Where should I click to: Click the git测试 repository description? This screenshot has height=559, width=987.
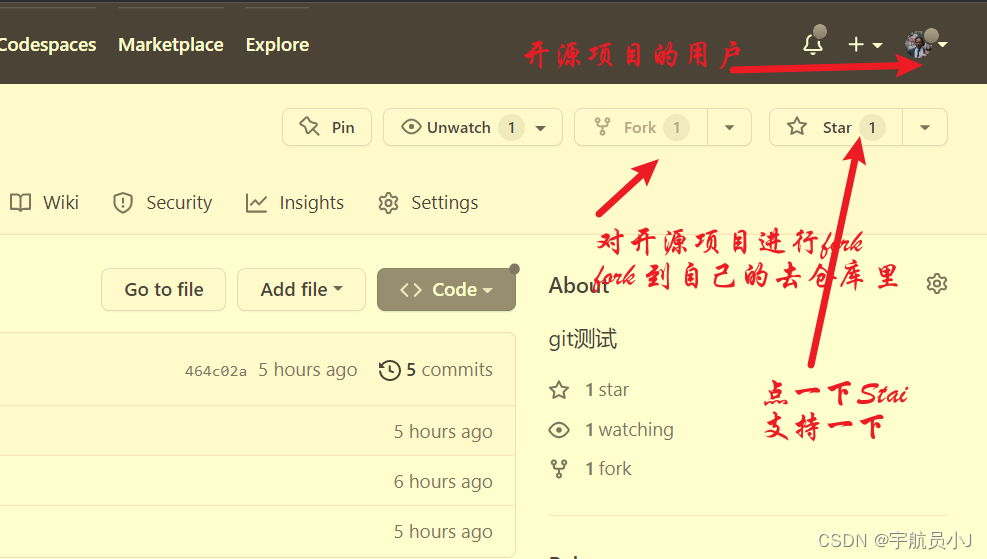coord(583,339)
